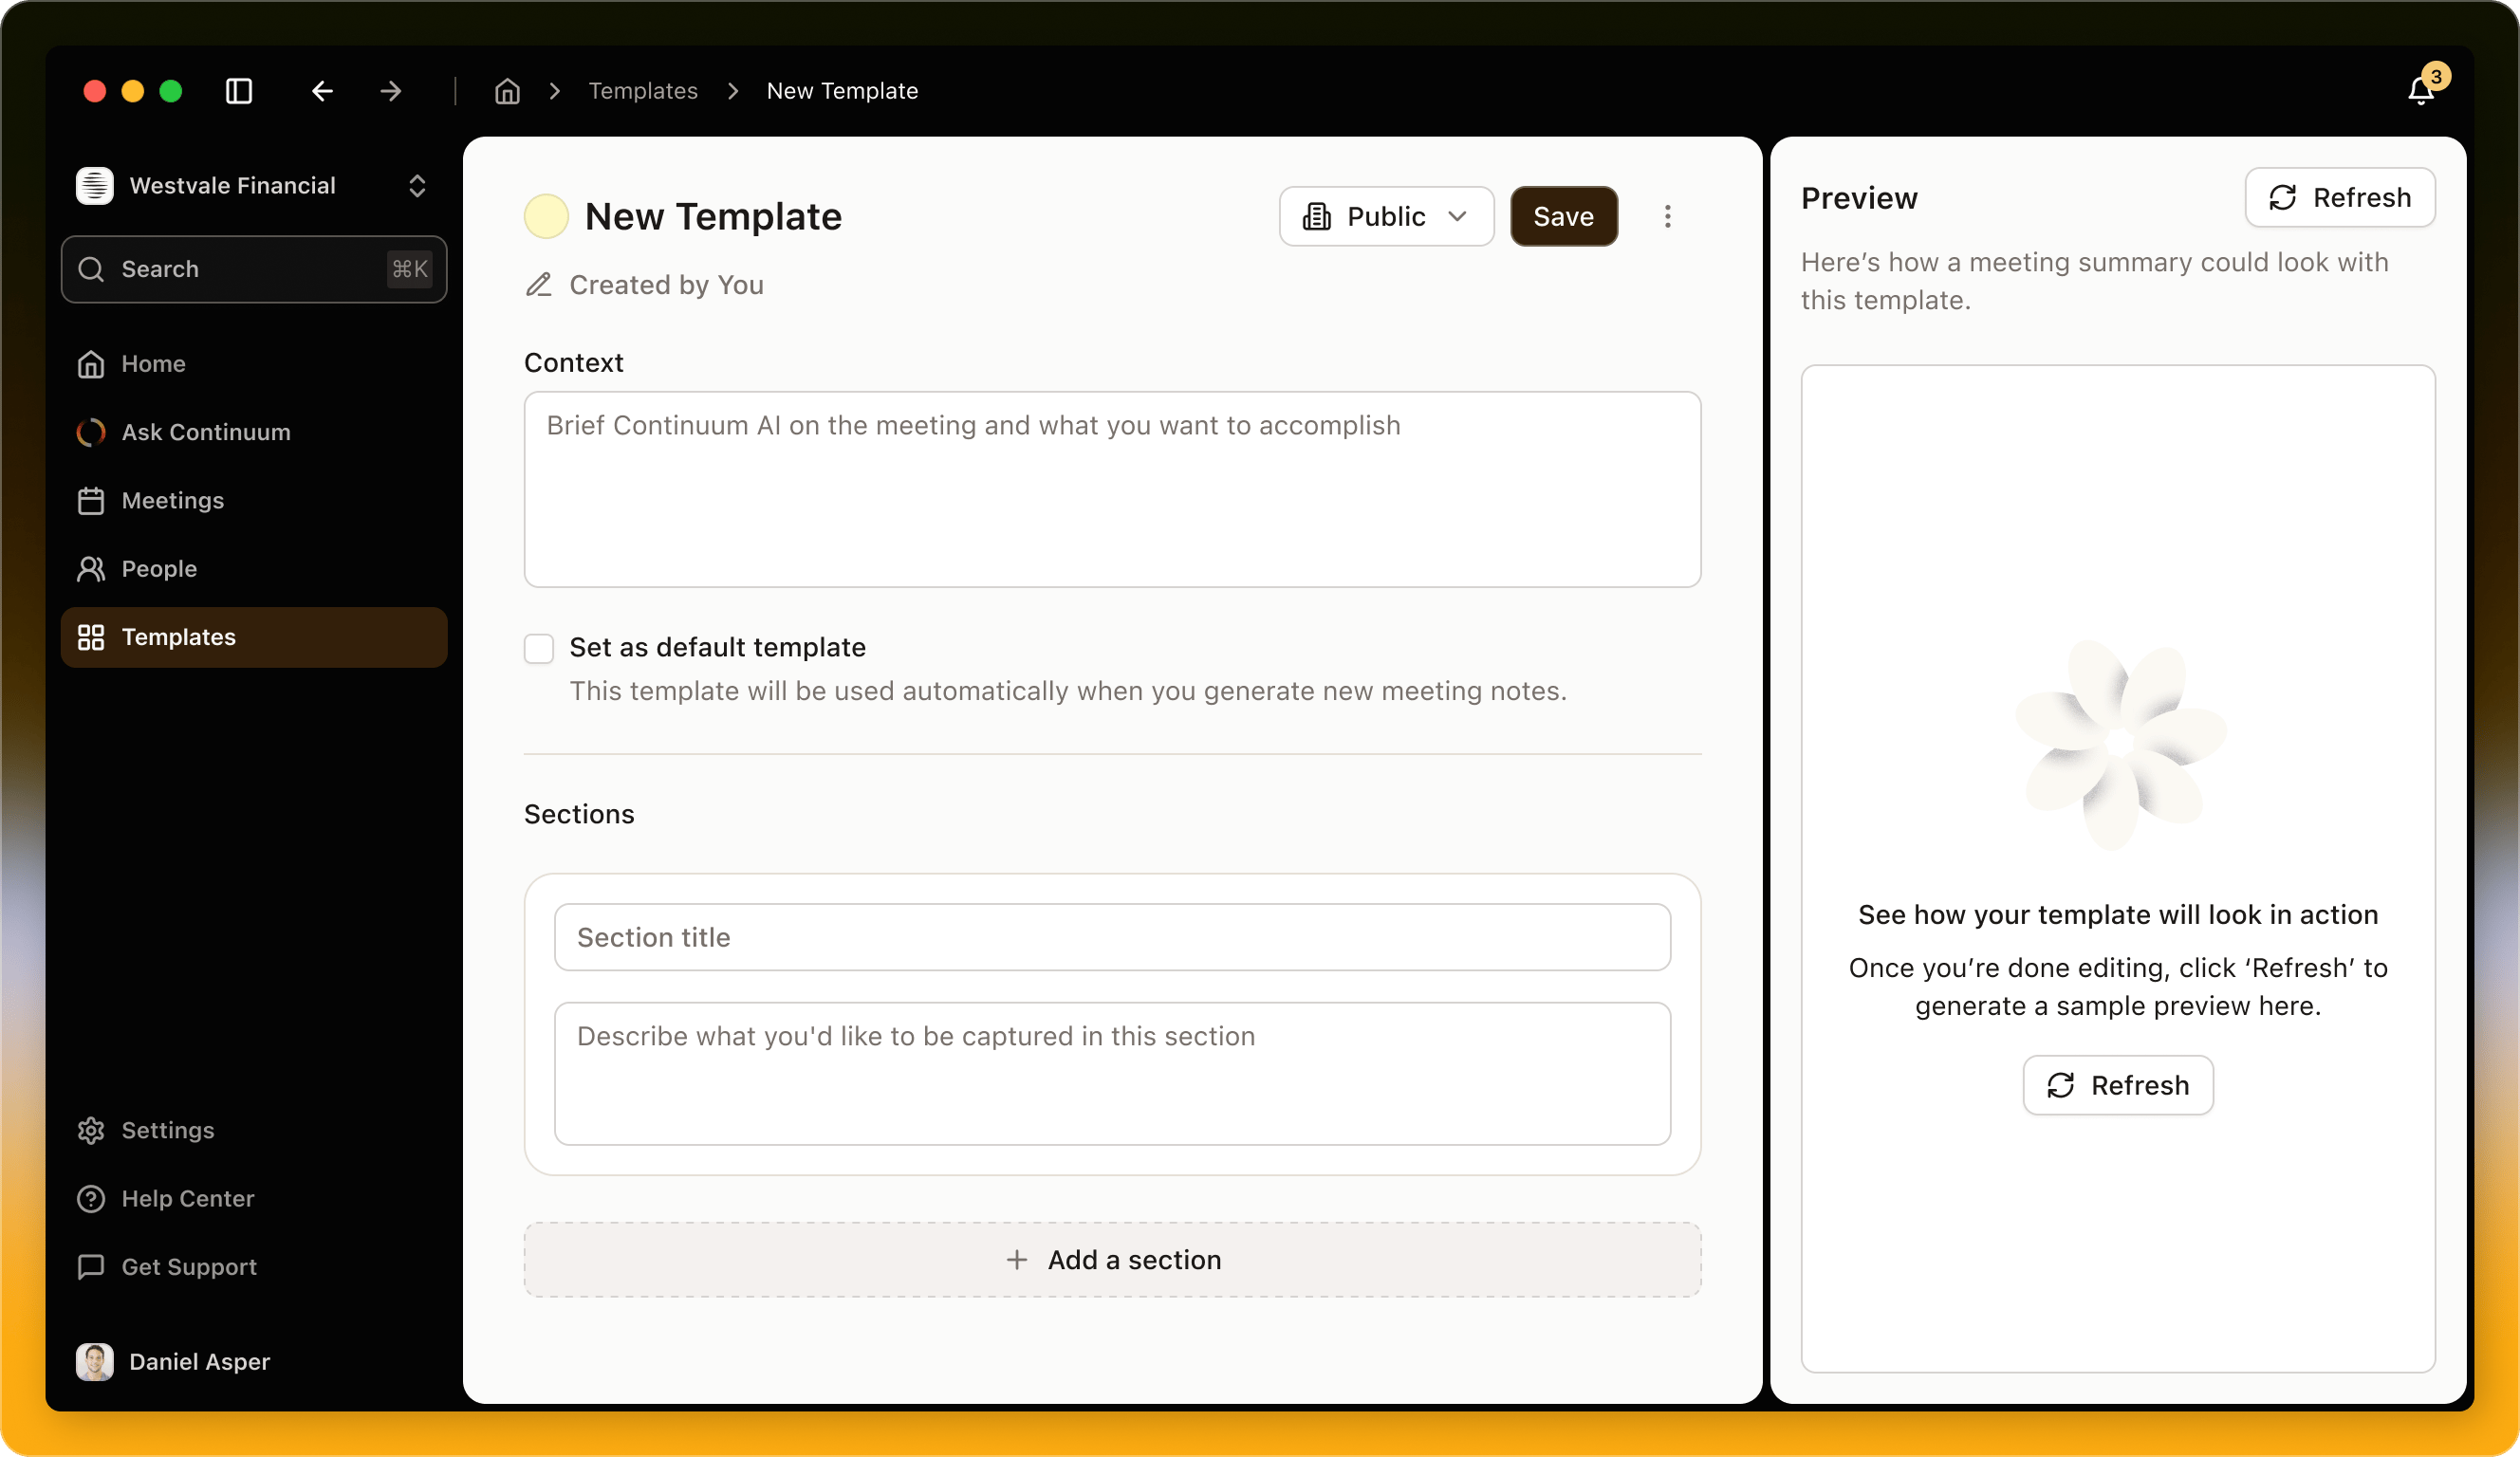Image resolution: width=2520 pixels, height=1457 pixels.
Task: Expand the Westvale Financial workspace switcher
Action: click(417, 186)
